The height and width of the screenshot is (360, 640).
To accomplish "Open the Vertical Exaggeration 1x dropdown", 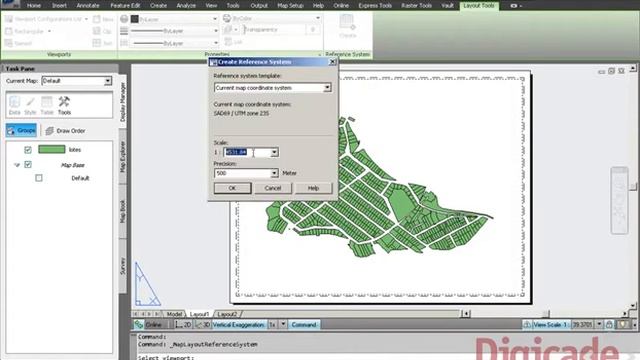I will 283,324.
